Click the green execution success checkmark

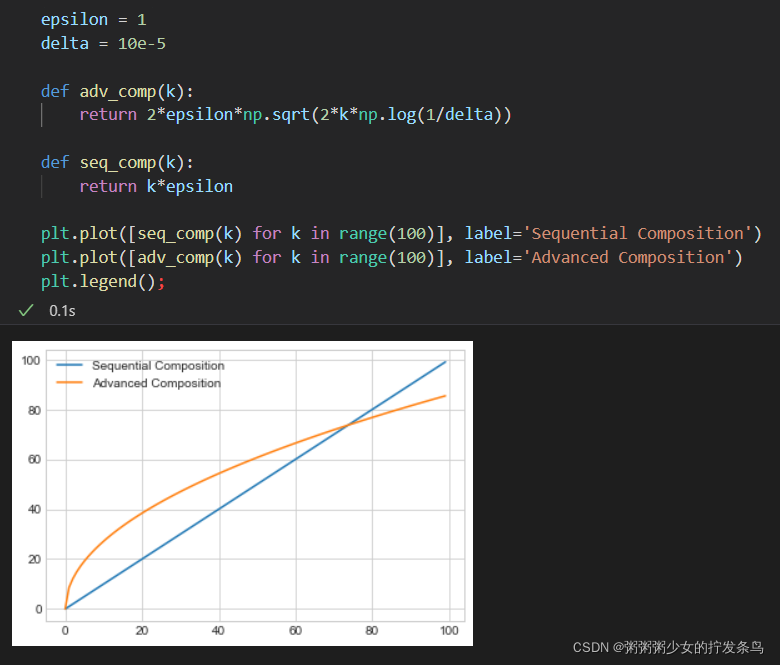pyautogui.click(x=26, y=310)
